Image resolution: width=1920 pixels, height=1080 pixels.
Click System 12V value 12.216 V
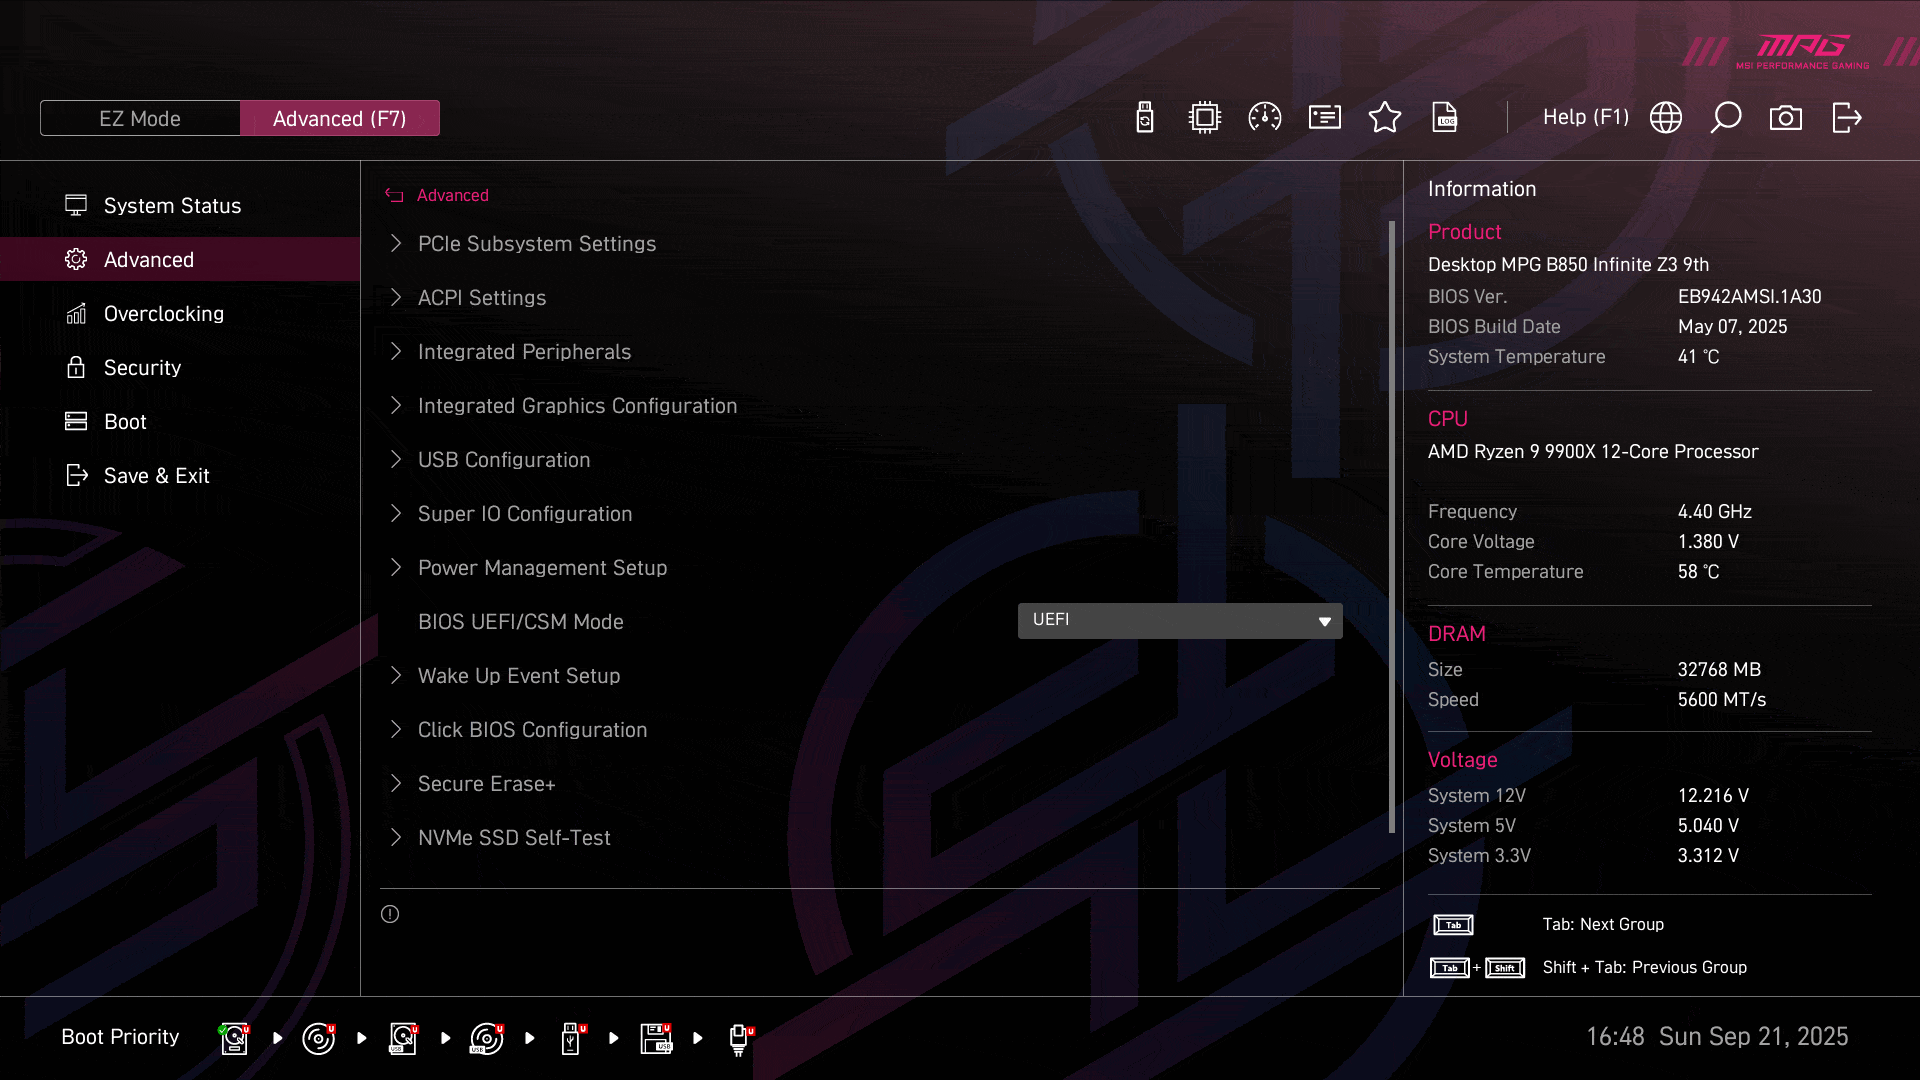point(1713,795)
